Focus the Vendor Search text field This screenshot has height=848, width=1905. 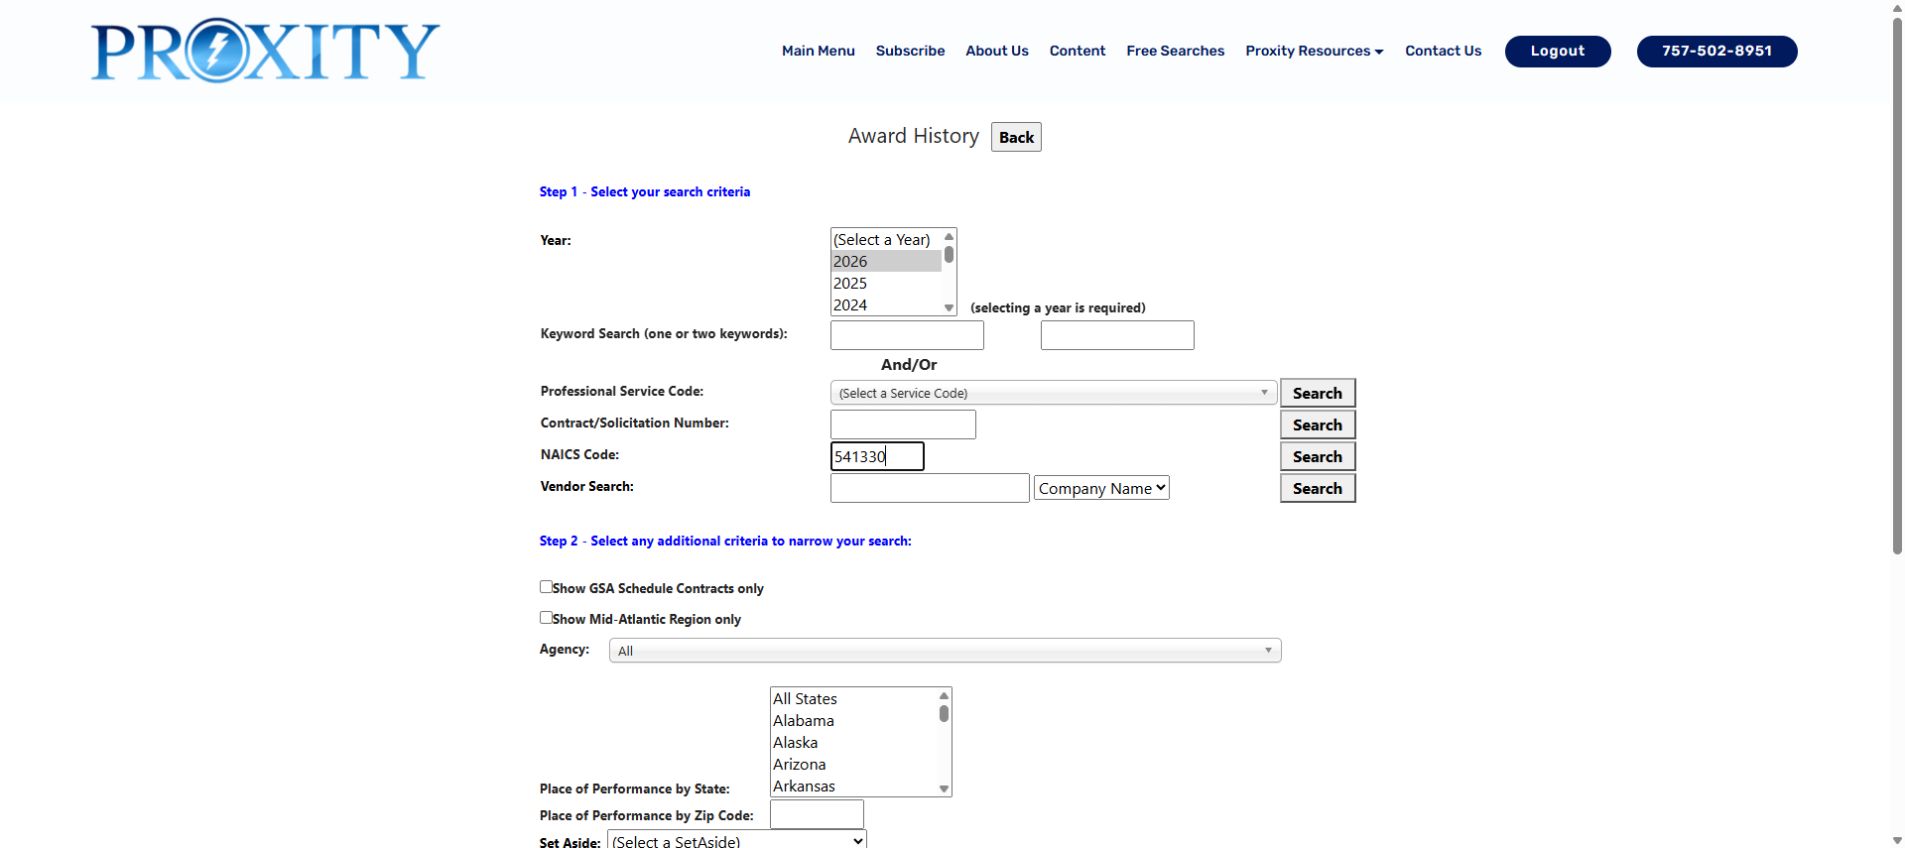point(930,488)
